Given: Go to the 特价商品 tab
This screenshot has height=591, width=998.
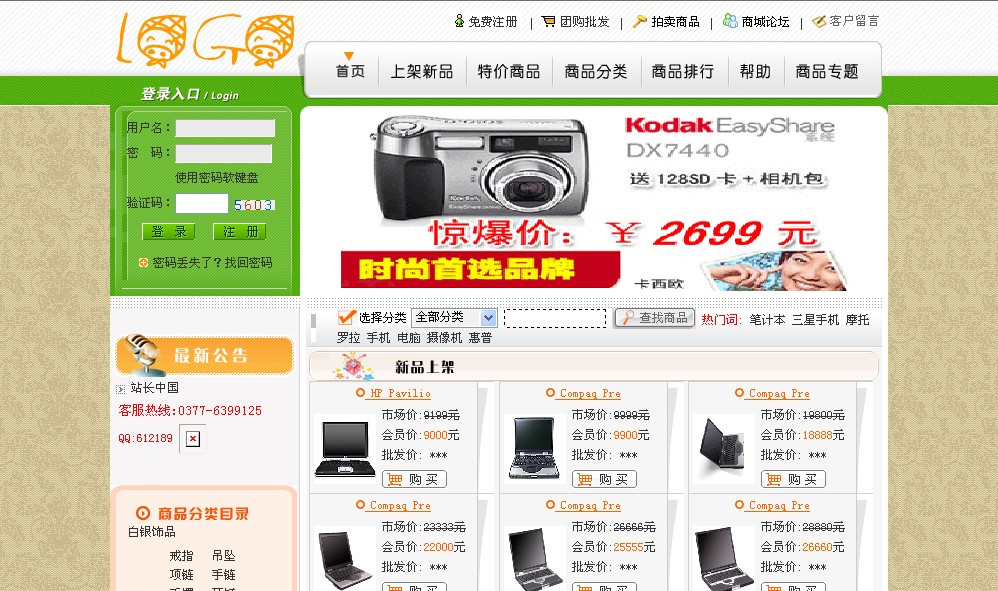Looking at the screenshot, I should [509, 71].
